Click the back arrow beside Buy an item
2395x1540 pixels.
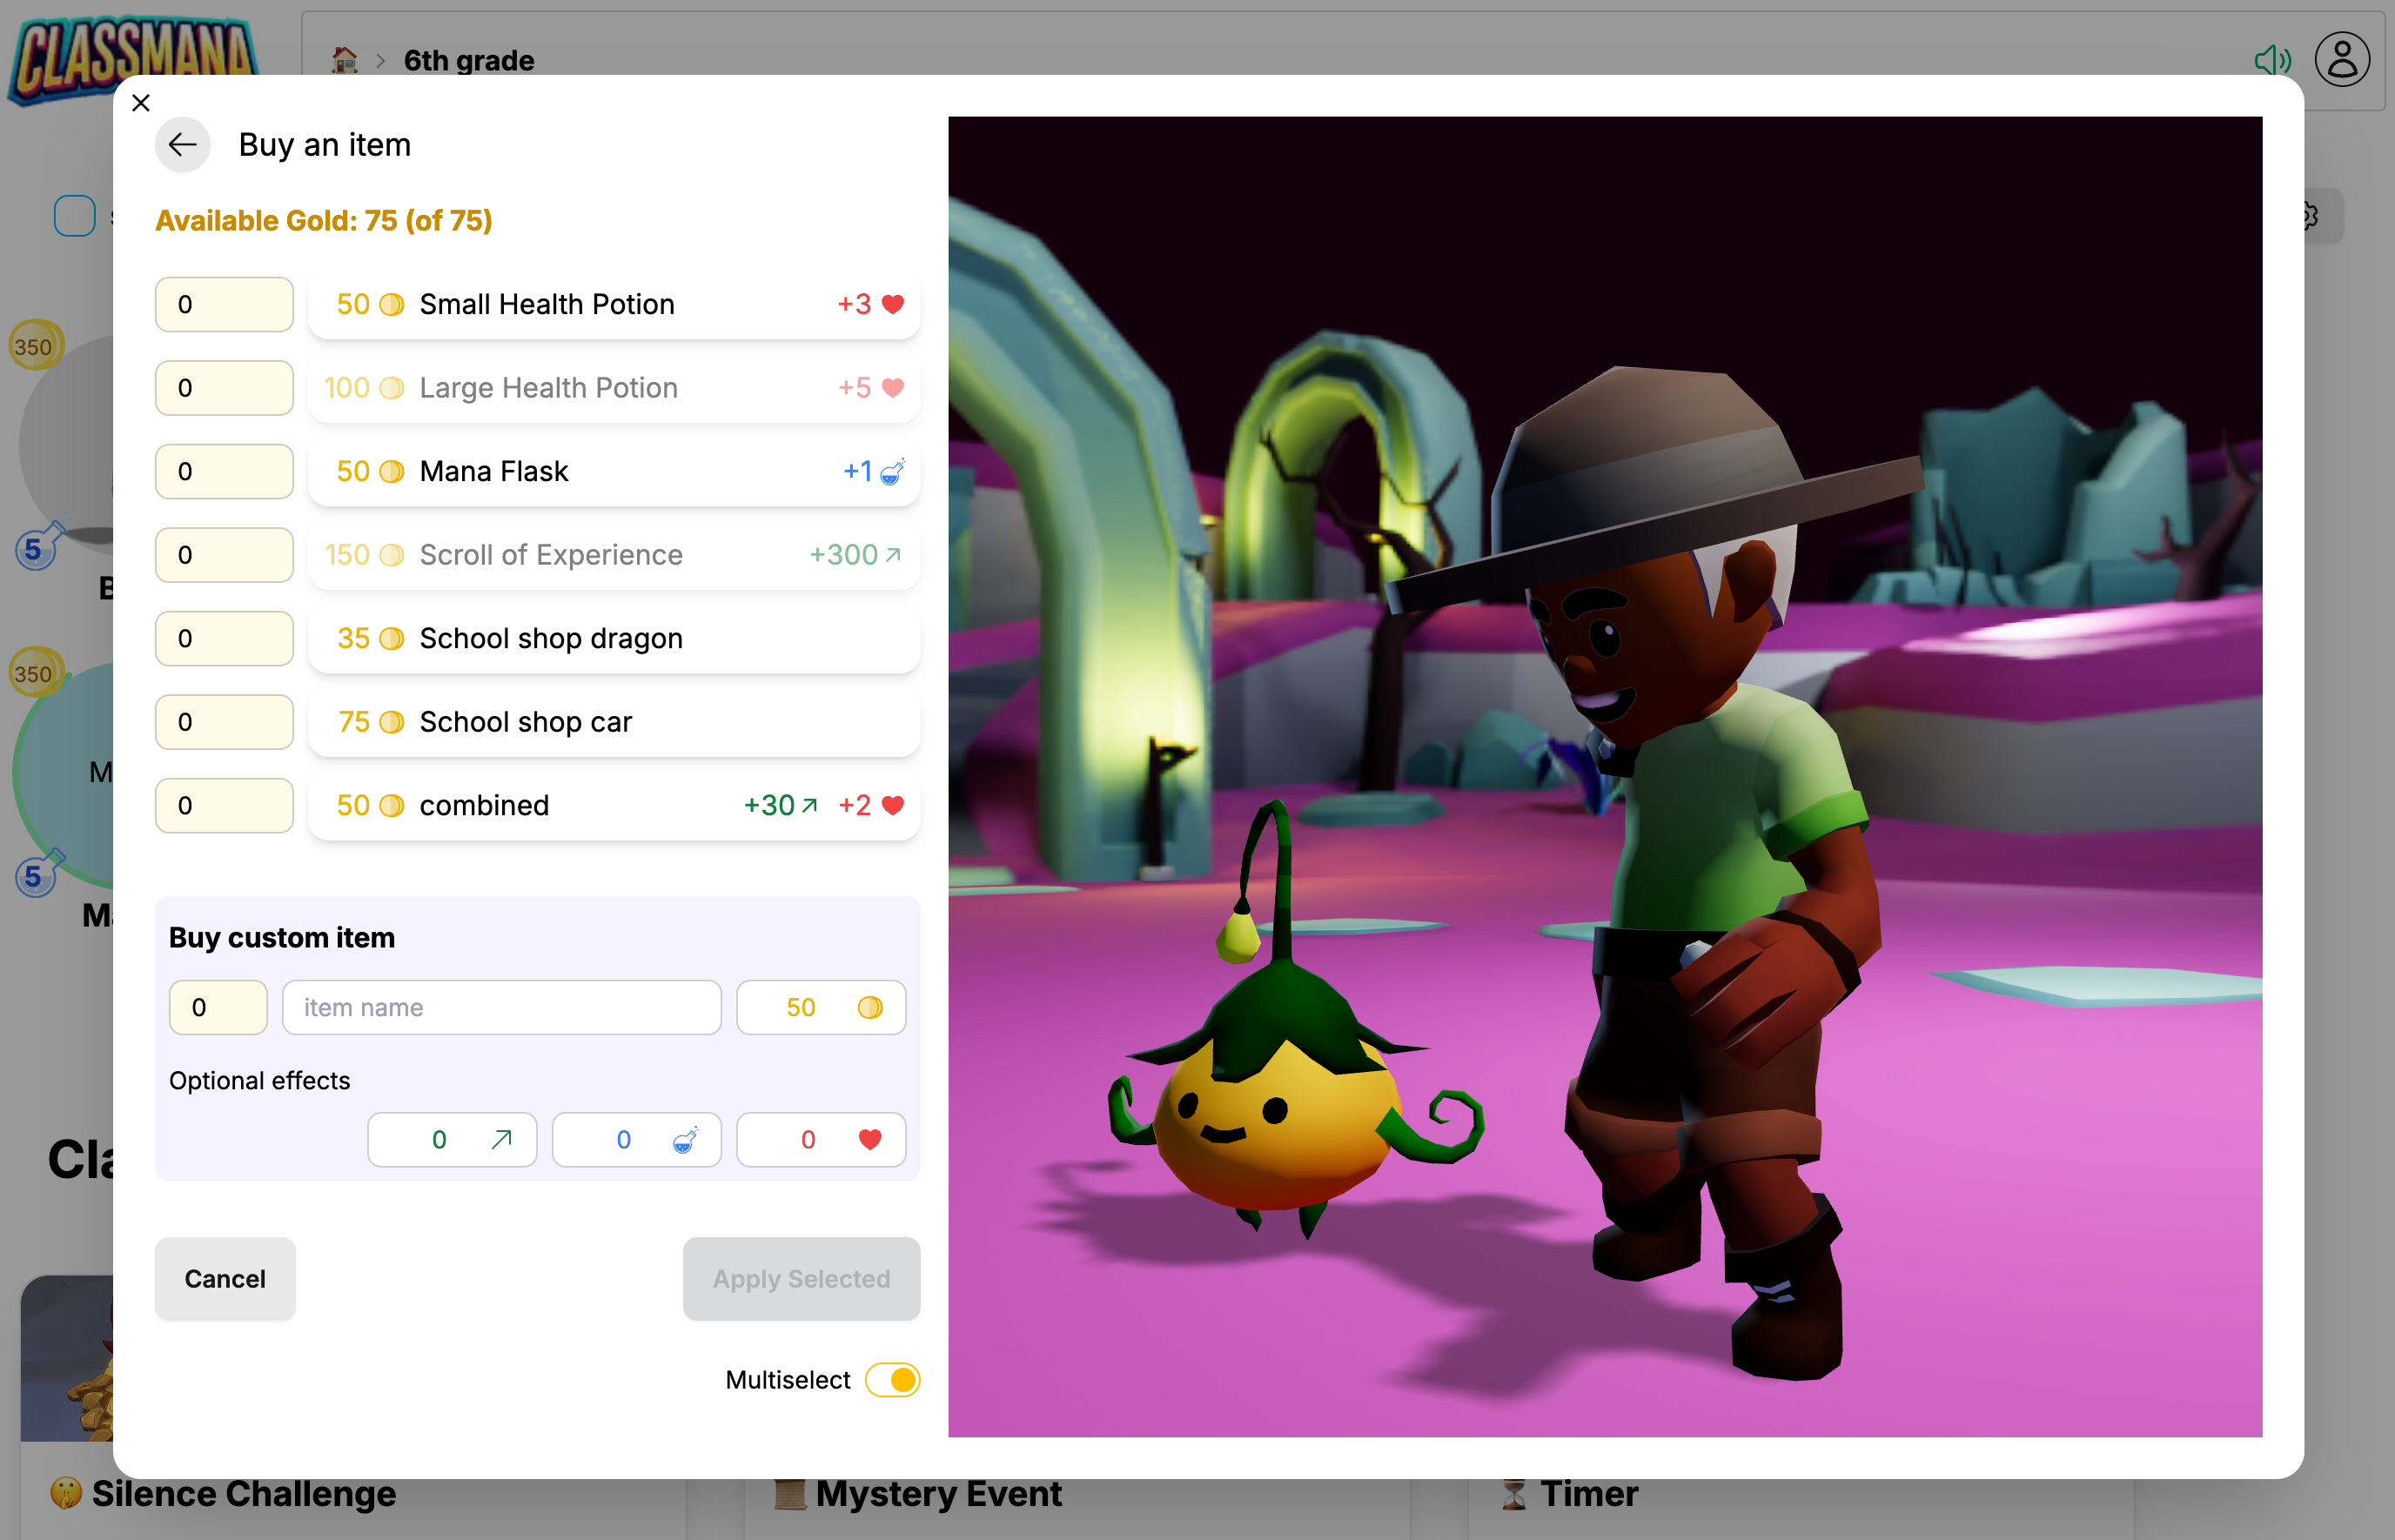pos(183,144)
